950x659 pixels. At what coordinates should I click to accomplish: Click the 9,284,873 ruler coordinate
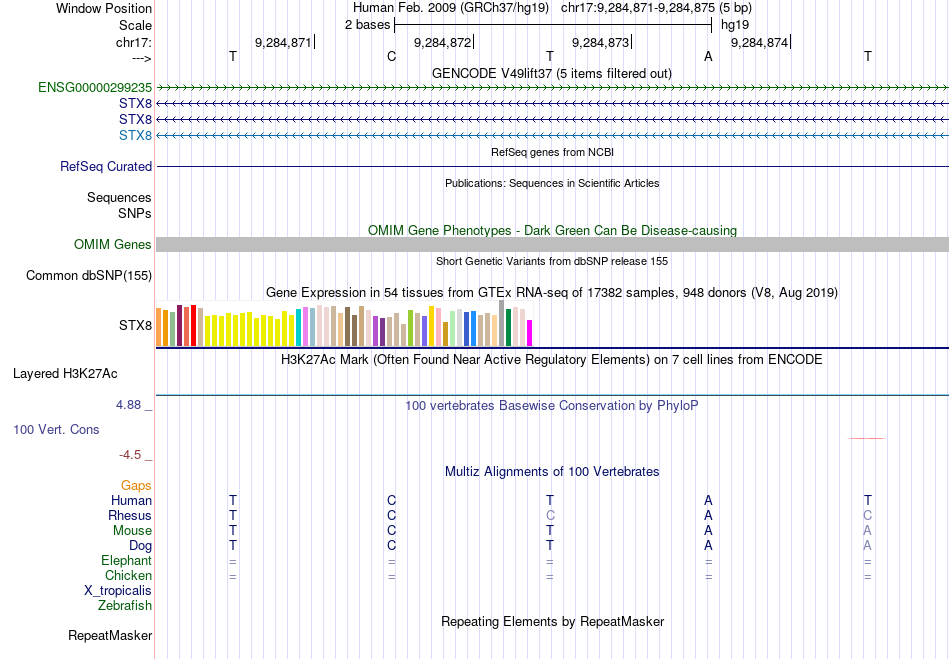(x=600, y=42)
